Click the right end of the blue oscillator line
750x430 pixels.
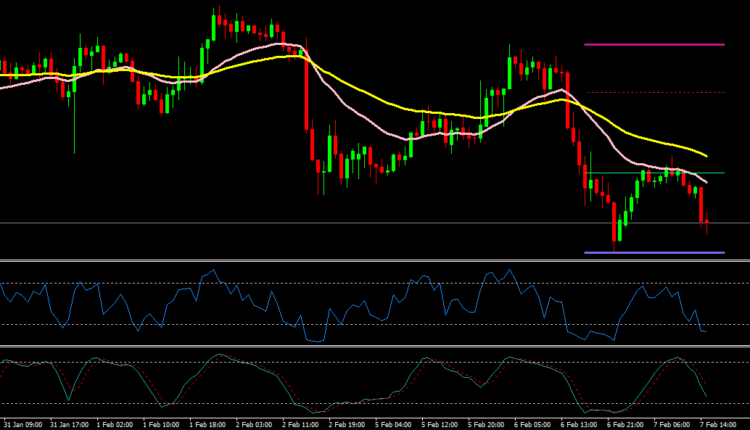[x=706, y=331]
